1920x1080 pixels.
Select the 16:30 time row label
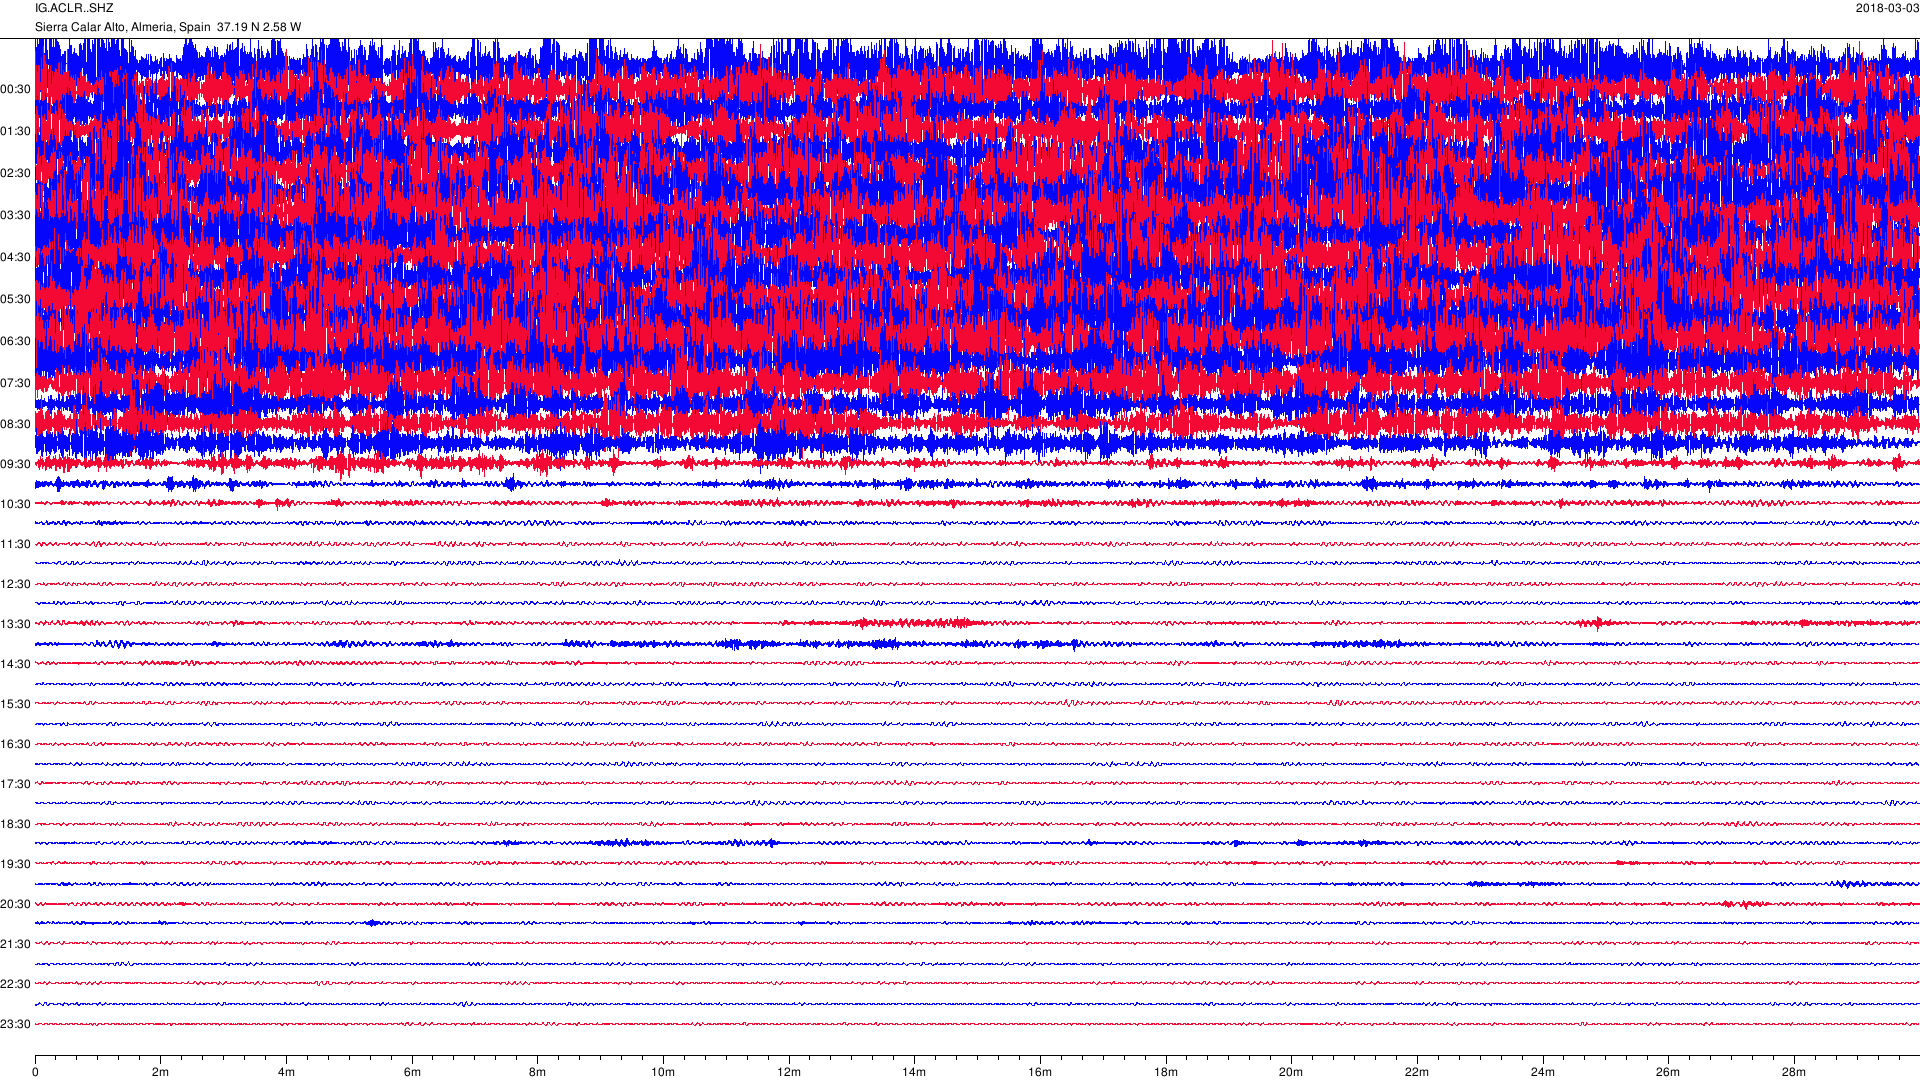click(x=16, y=745)
